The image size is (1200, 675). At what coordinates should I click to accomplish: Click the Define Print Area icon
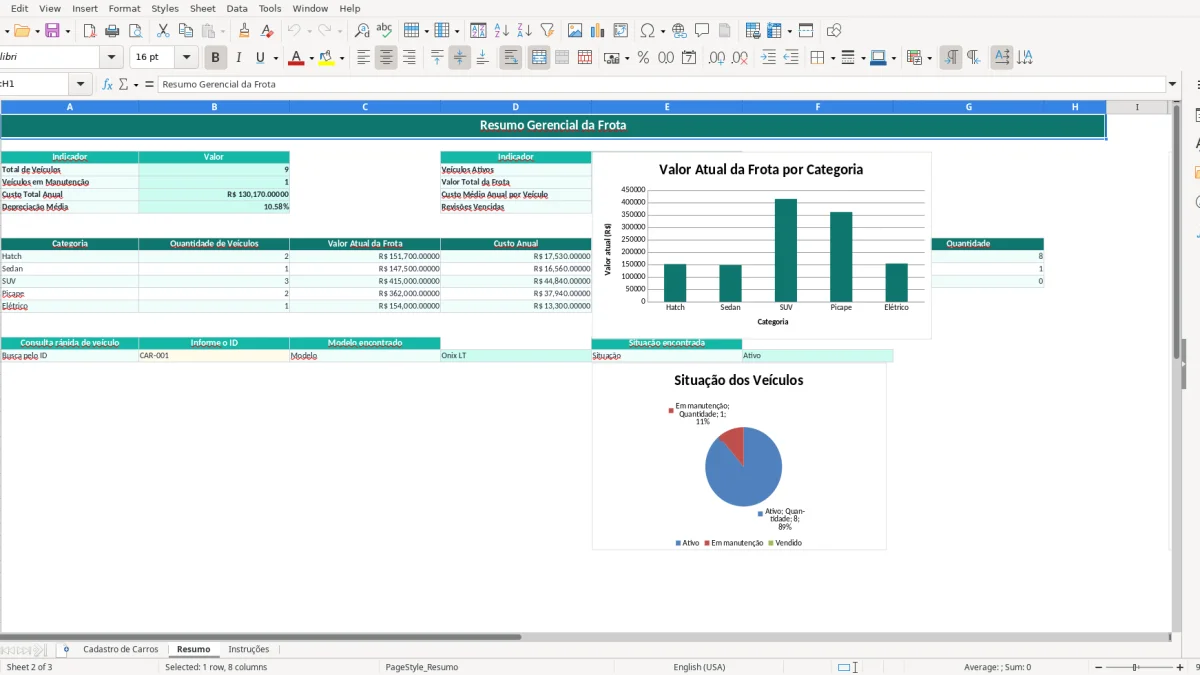tap(753, 31)
